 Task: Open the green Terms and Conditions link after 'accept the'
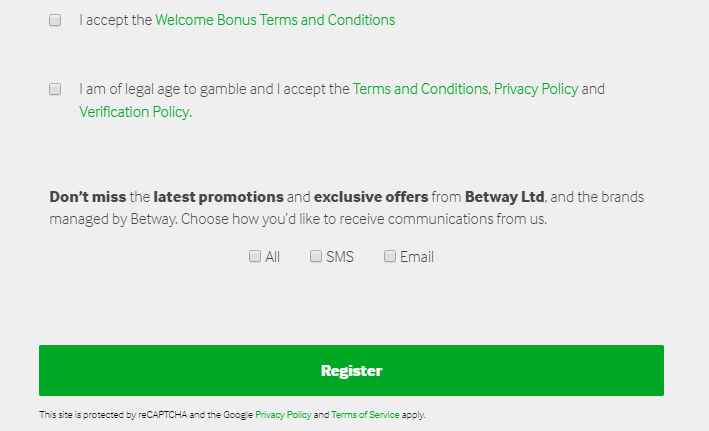[421, 89]
